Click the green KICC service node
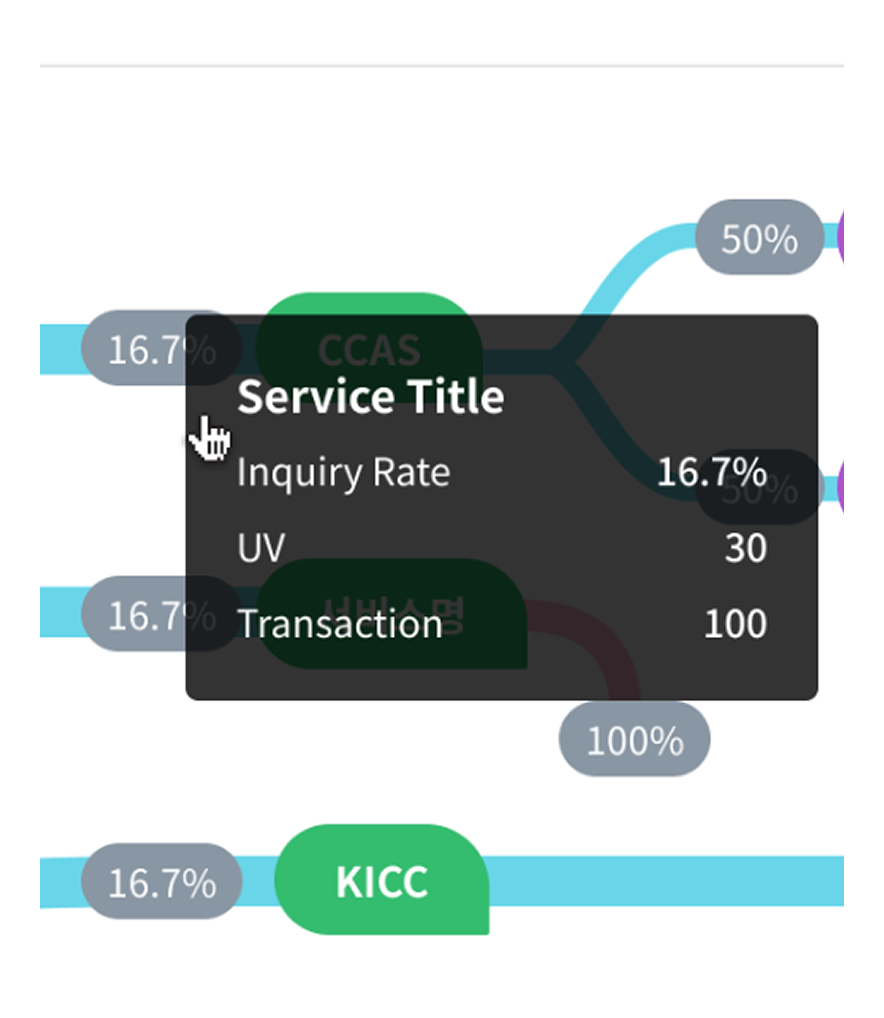This screenshot has height=1018, width=884. (x=382, y=880)
